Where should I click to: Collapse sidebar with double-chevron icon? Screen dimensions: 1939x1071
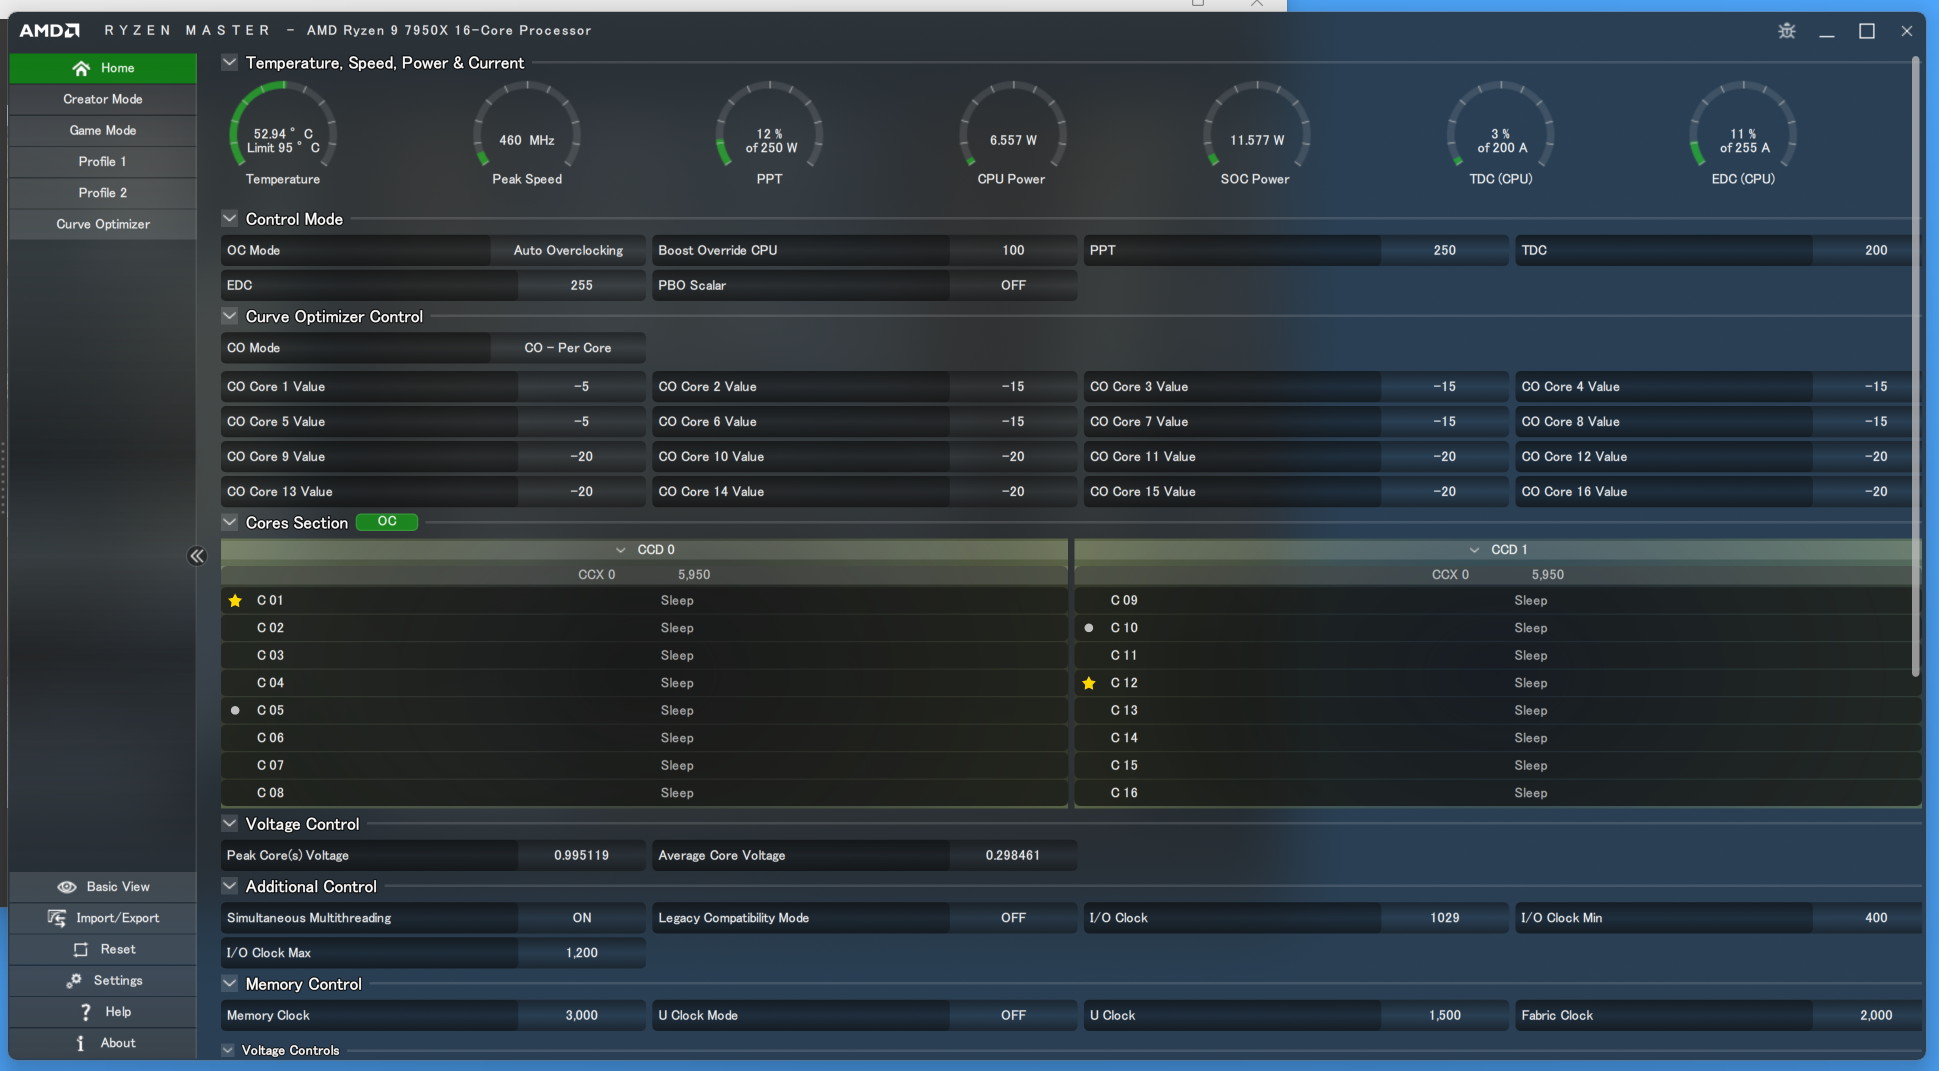pos(197,556)
